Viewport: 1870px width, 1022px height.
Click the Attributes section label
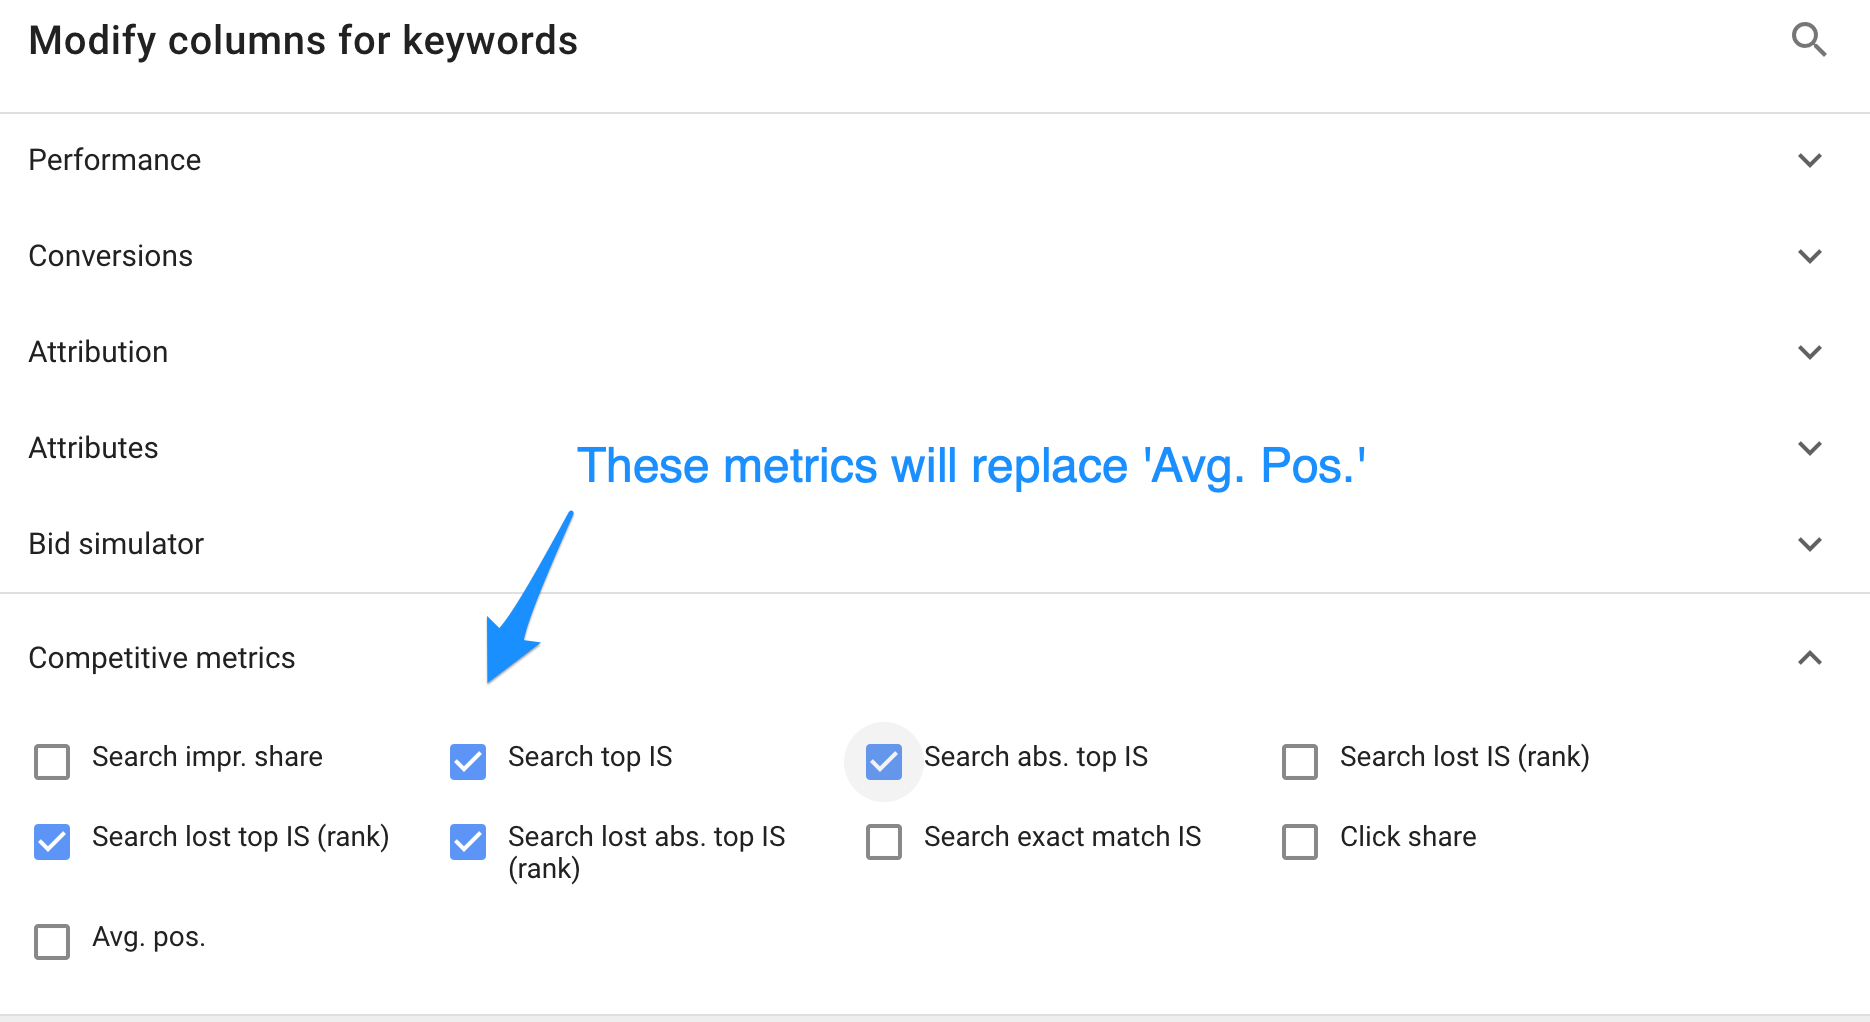(93, 448)
